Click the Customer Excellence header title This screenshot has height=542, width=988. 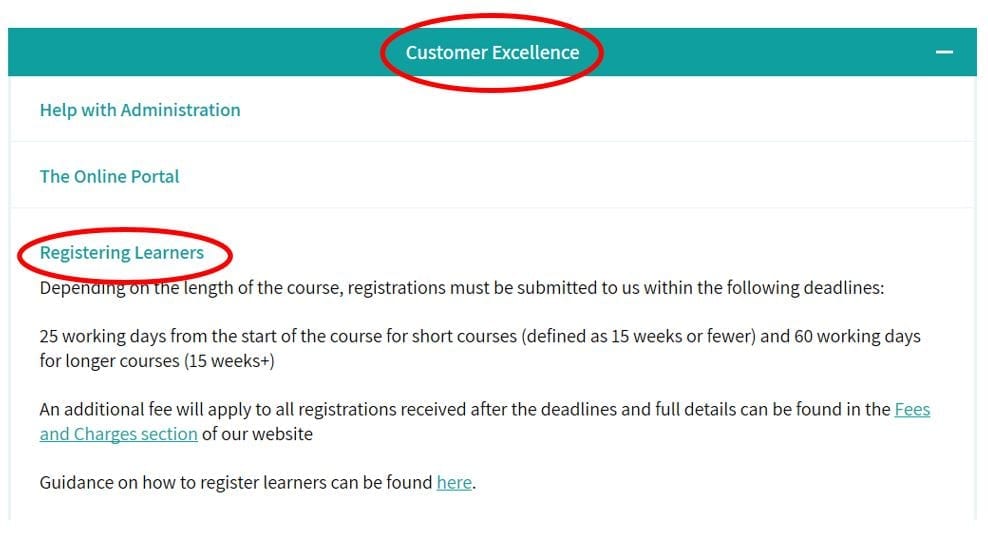[492, 52]
